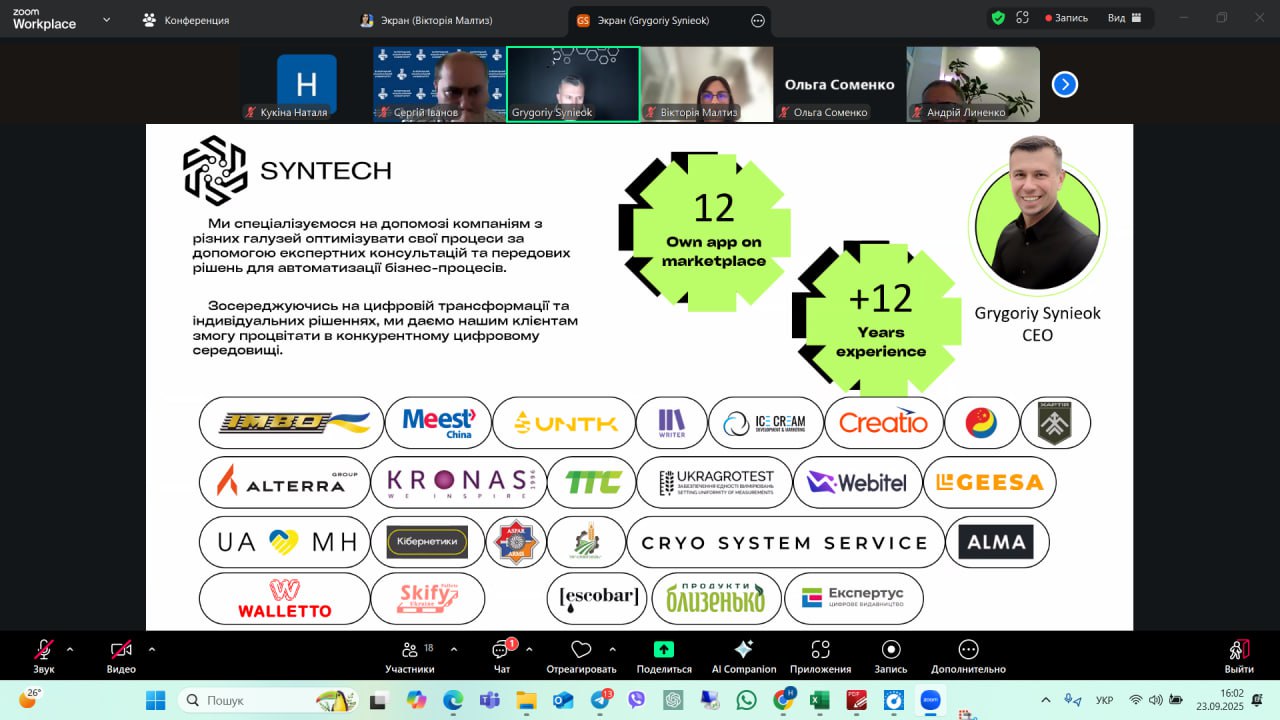The image size is (1280, 720).
Task: Expand the arrow next to Чат
Action: pyautogui.click(x=529, y=649)
